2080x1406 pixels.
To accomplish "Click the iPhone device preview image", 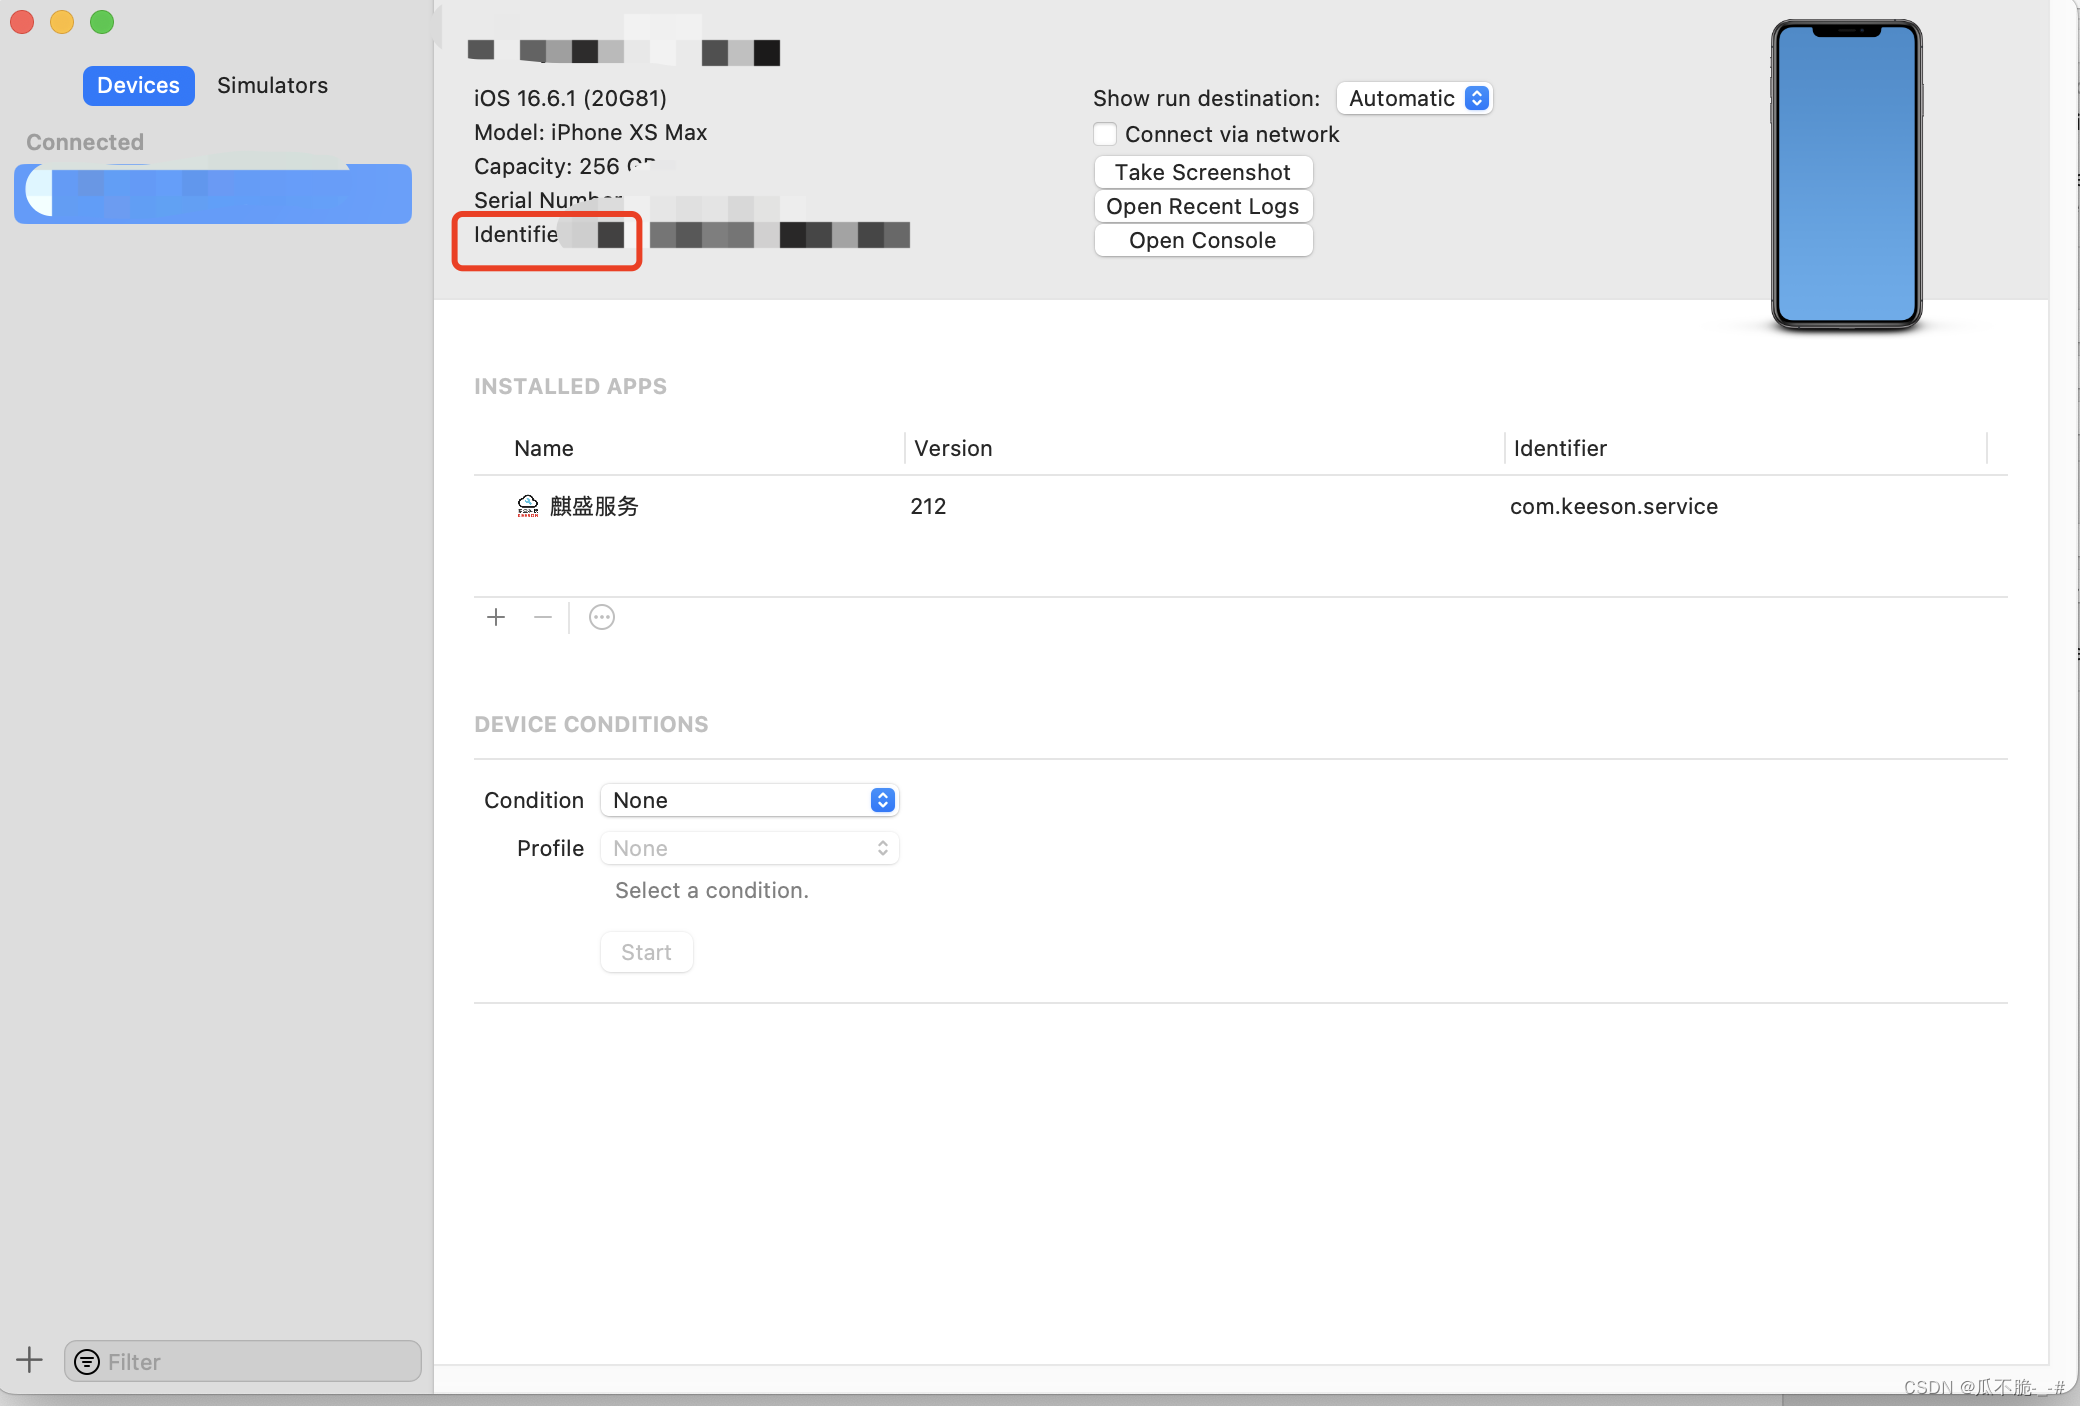I will (x=1846, y=175).
